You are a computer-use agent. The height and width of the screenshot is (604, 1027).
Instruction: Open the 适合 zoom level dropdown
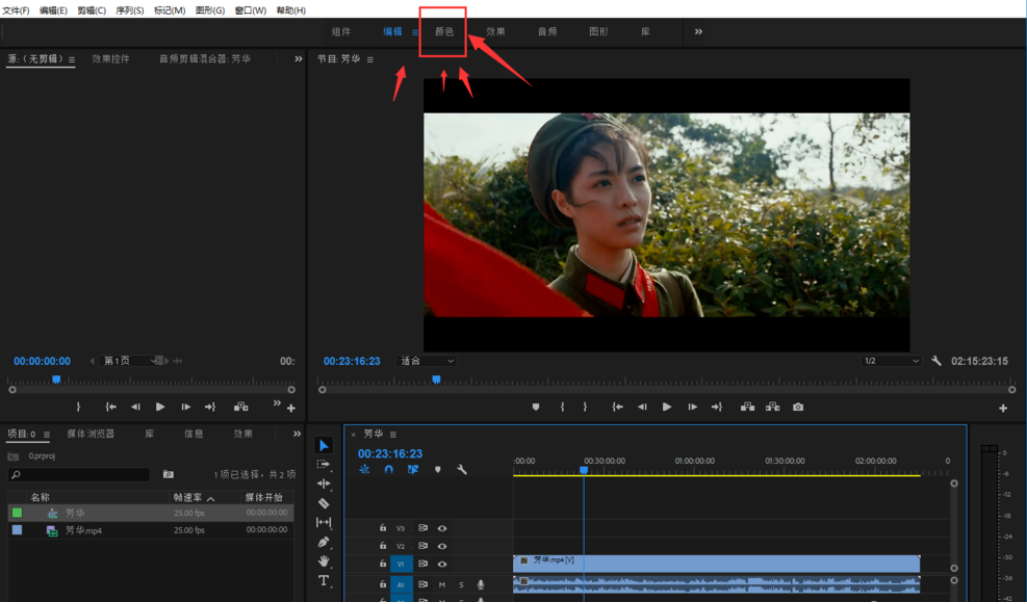point(425,360)
